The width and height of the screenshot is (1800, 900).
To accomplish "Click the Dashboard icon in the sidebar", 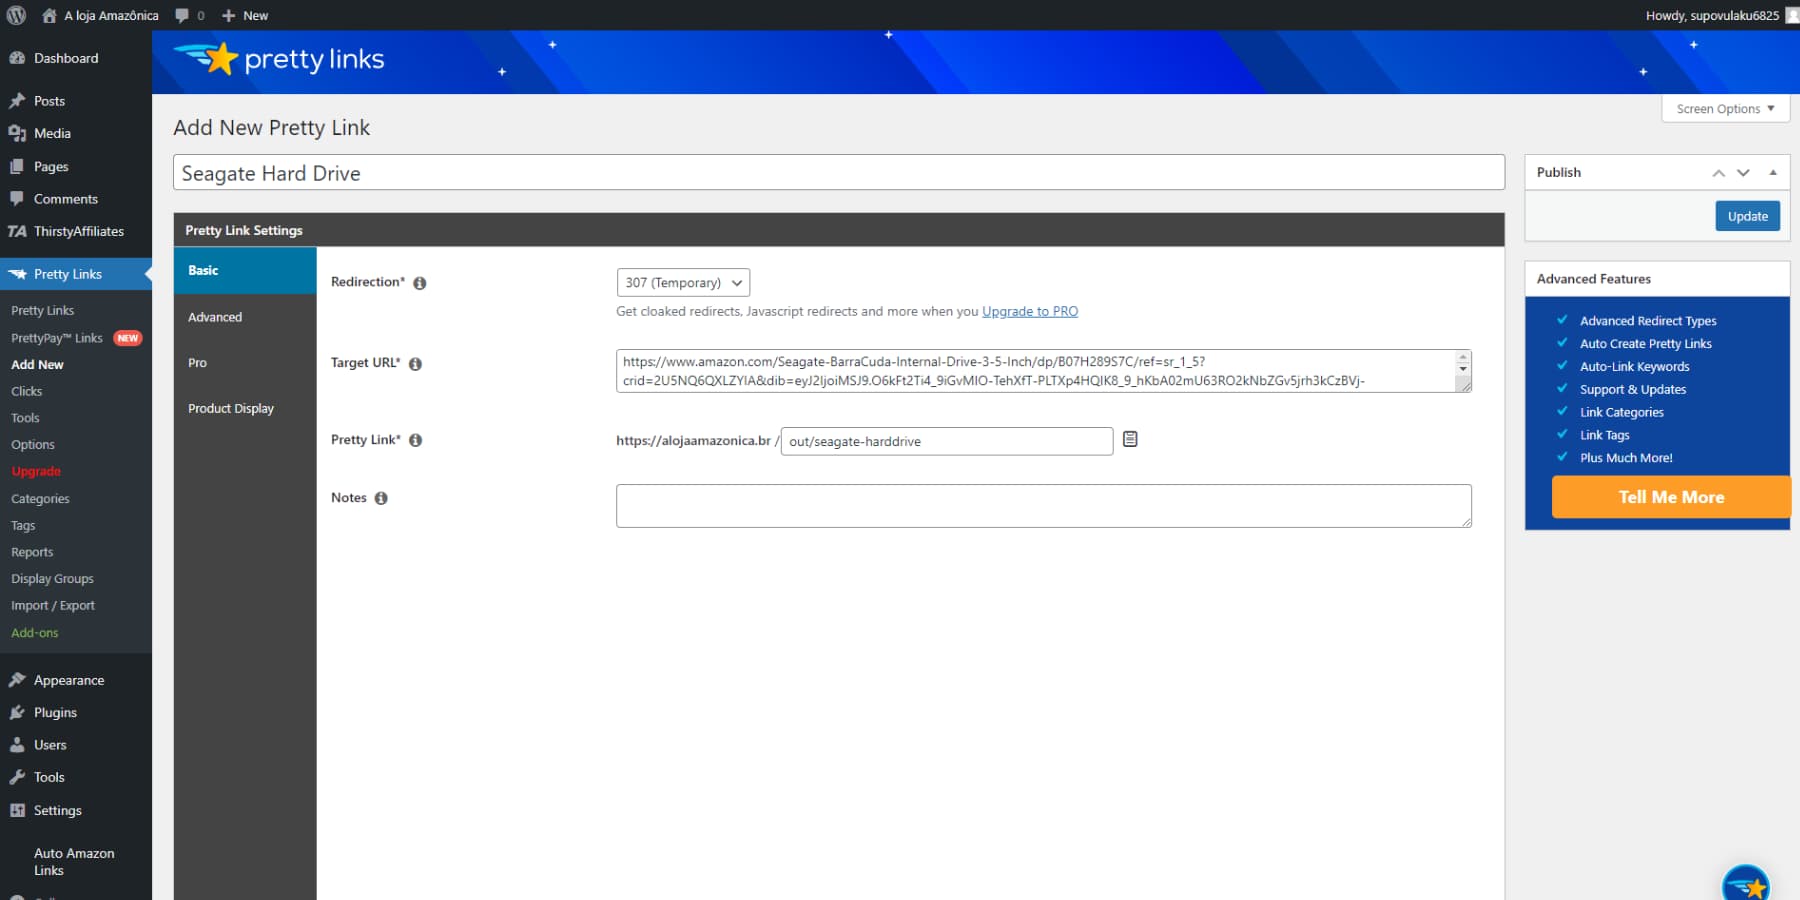I will point(16,57).
